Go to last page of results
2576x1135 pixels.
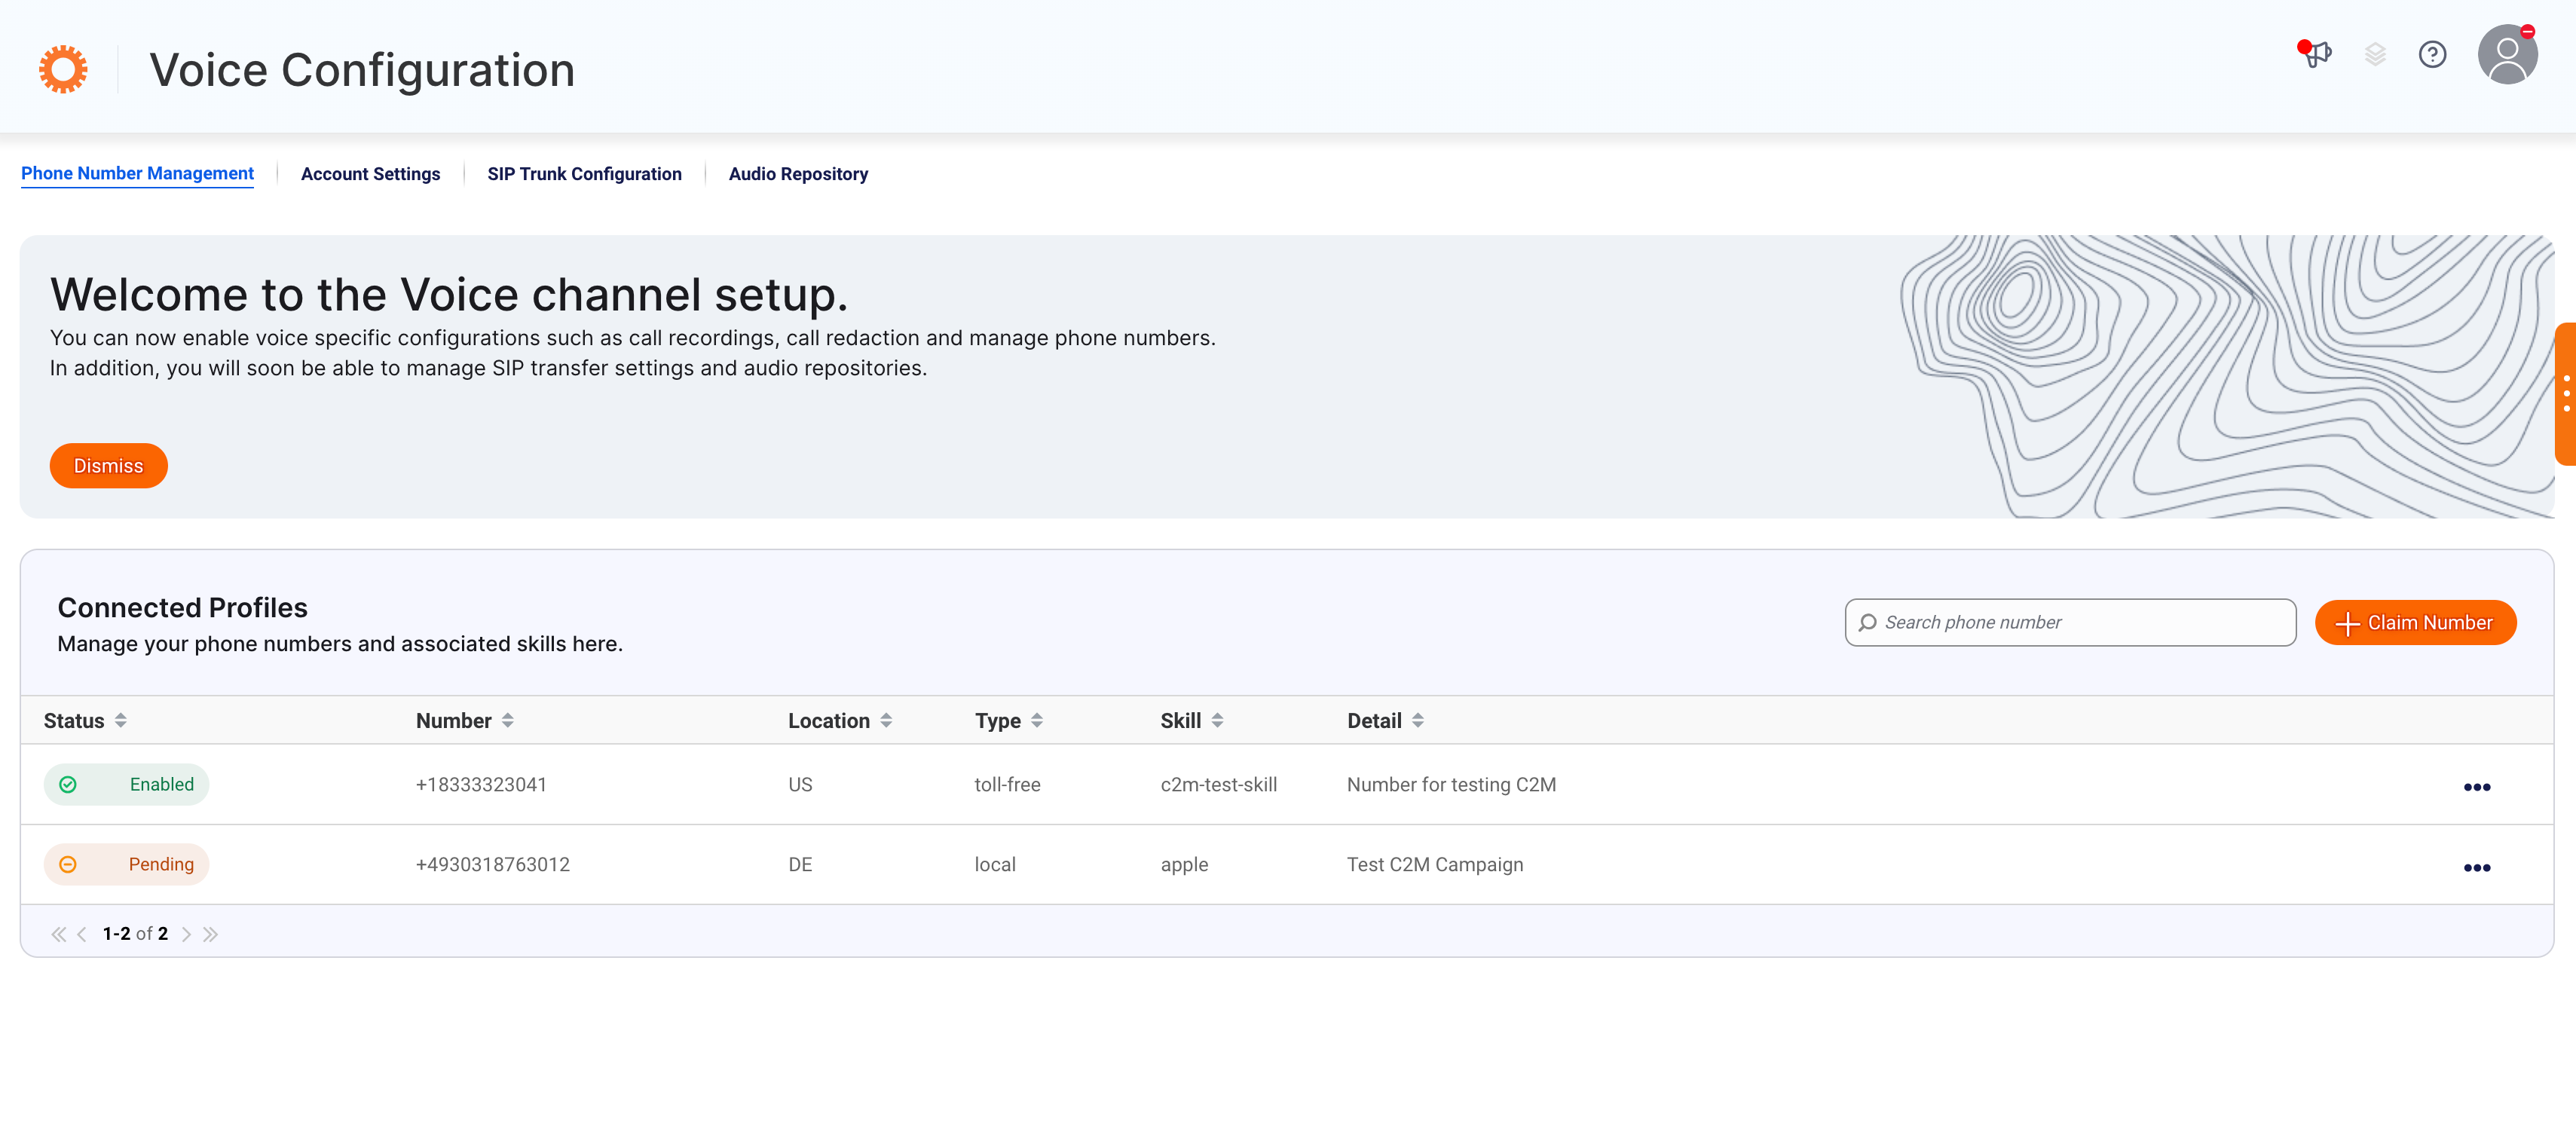point(210,934)
